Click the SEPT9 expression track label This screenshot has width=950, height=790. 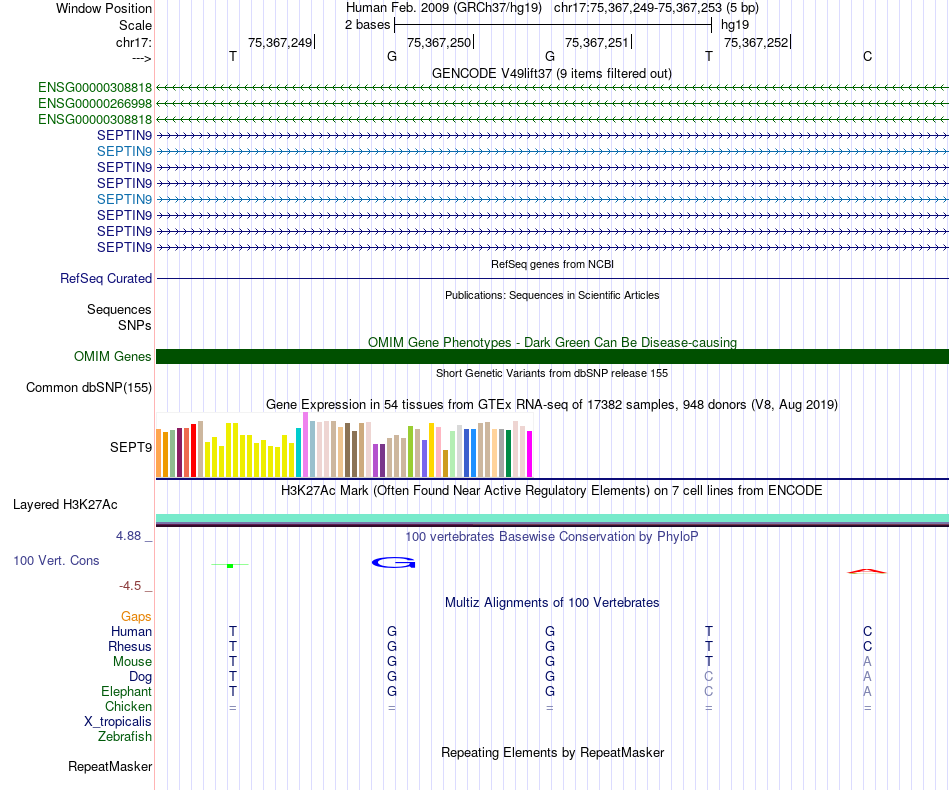130,447
